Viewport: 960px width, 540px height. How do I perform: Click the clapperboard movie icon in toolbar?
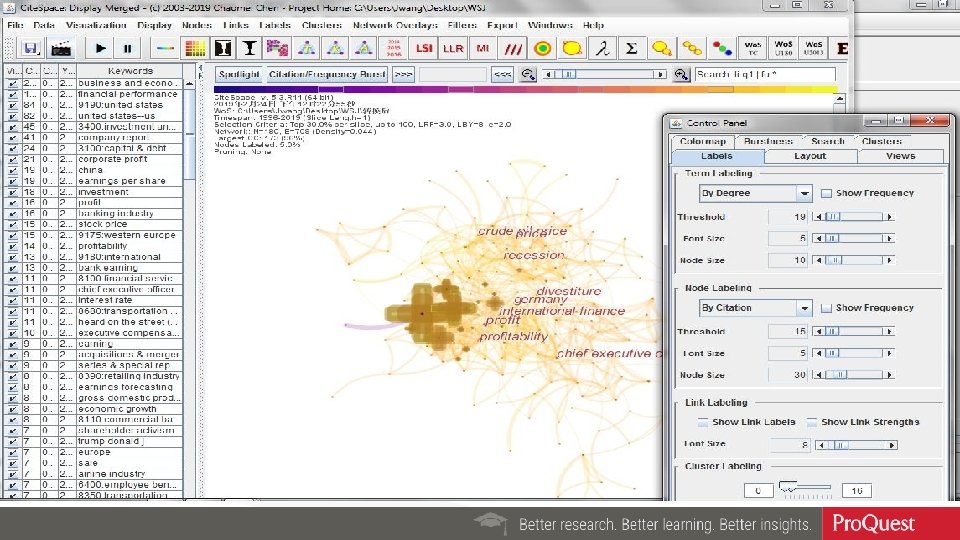click(x=61, y=48)
